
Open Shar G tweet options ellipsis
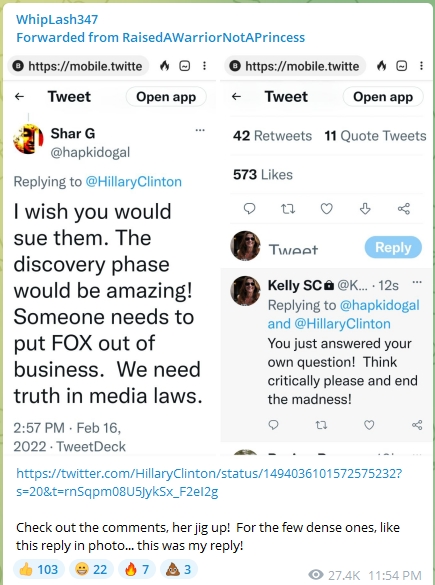point(200,130)
